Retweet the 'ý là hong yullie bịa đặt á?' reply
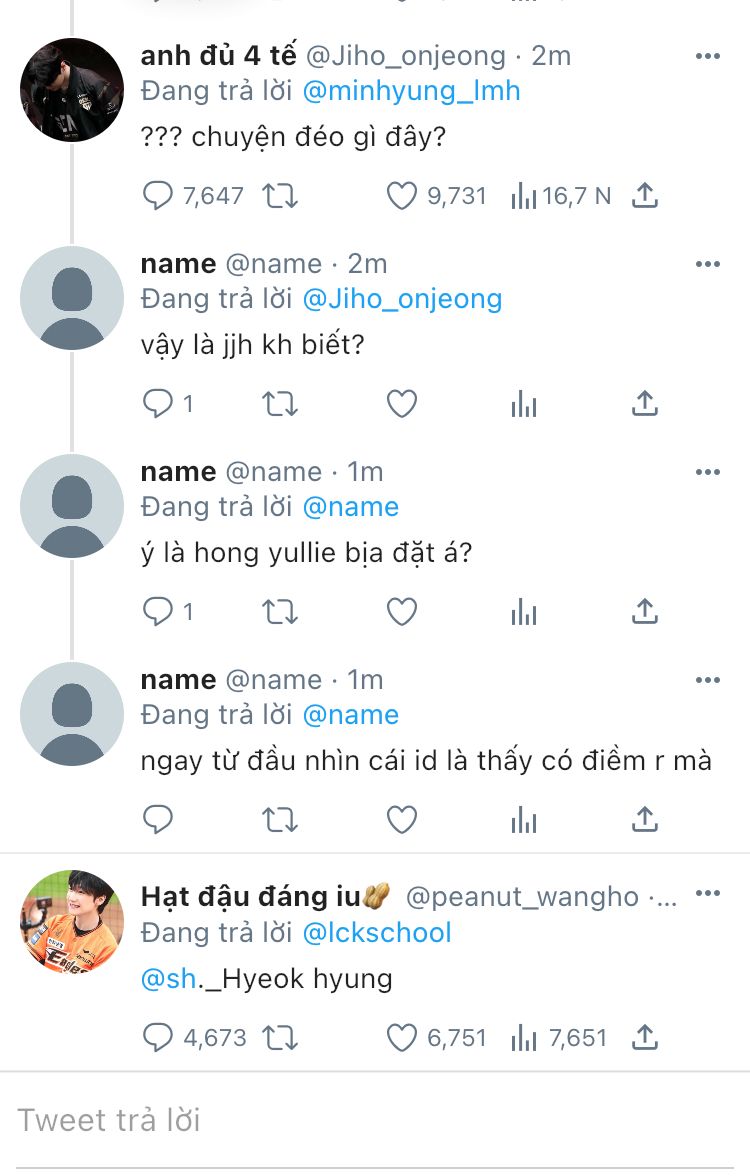This screenshot has height=1176, width=750. point(280,612)
